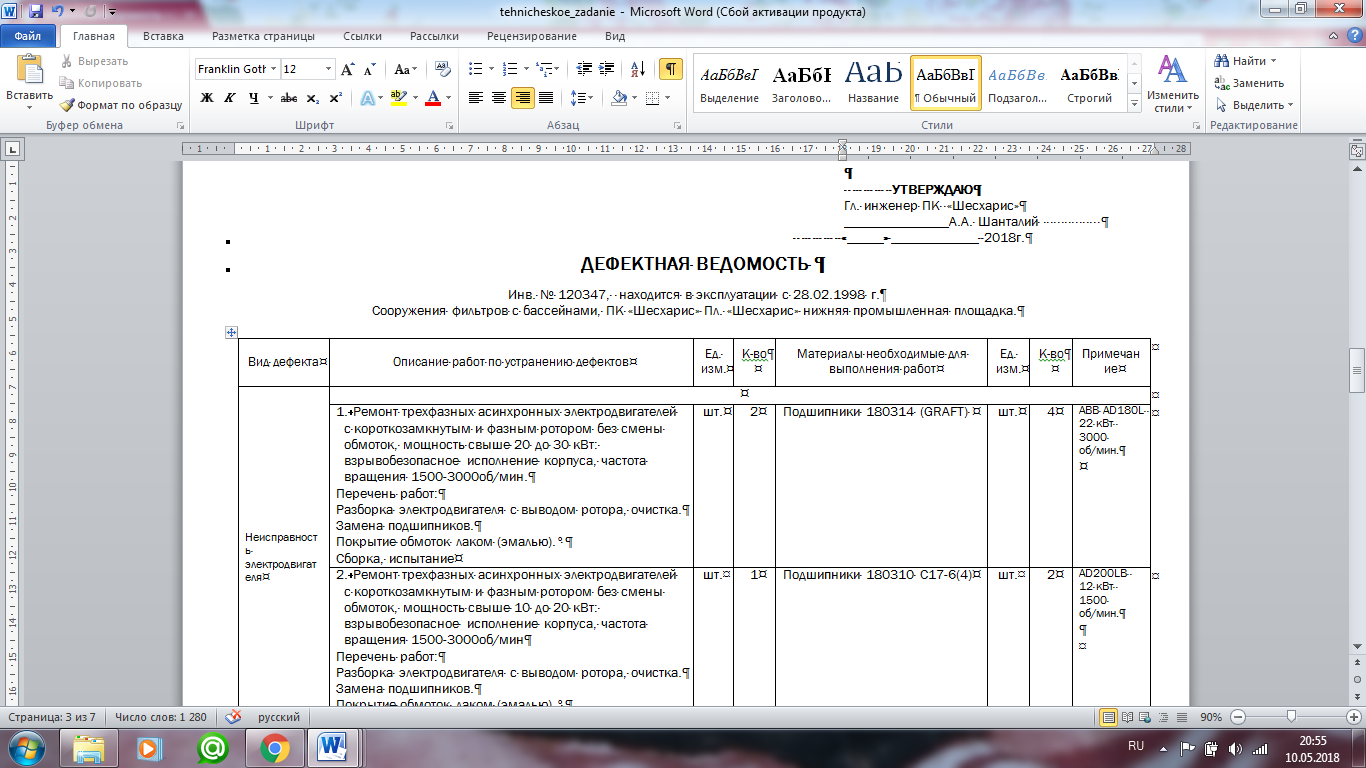Apply the Название style
The width and height of the screenshot is (1366, 768).
873,82
